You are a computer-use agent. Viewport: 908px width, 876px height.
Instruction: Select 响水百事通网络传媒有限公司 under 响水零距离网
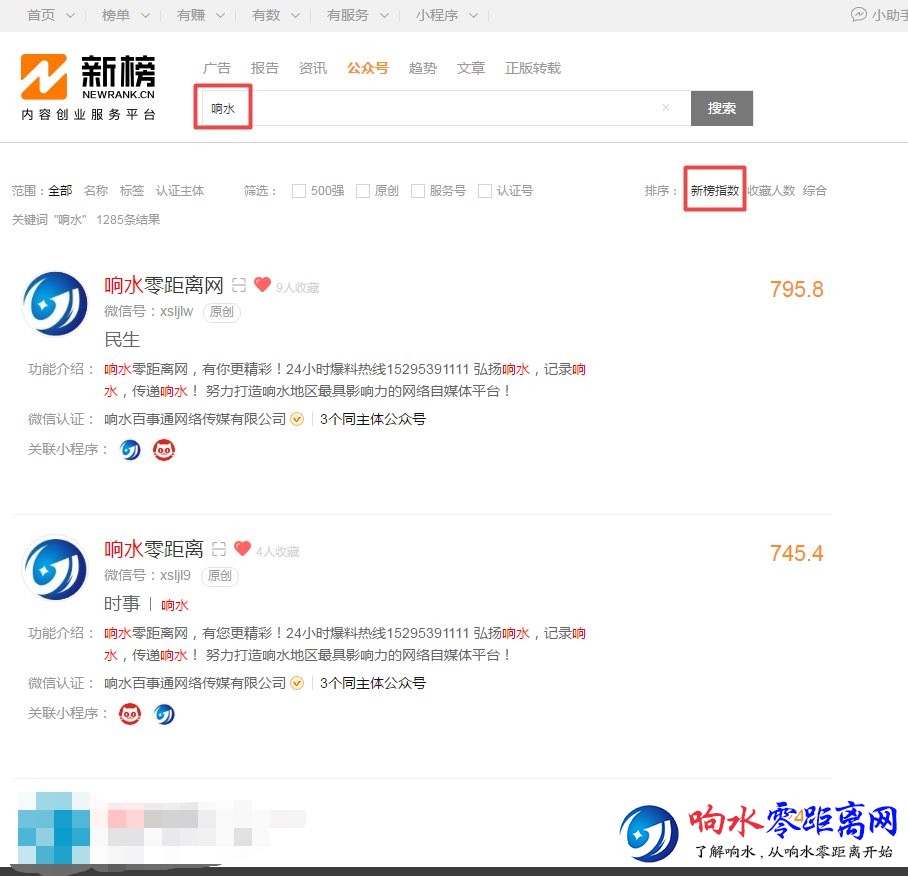click(x=195, y=419)
